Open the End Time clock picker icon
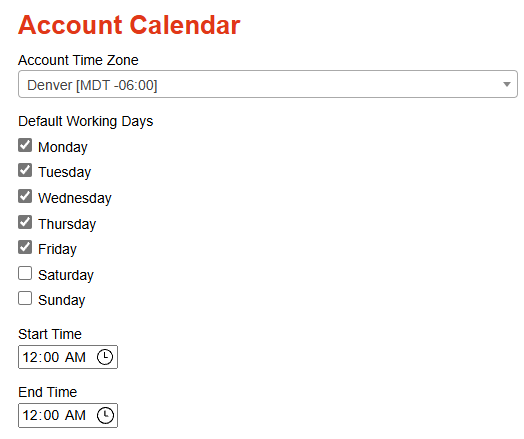The height and width of the screenshot is (439, 524). 105,415
